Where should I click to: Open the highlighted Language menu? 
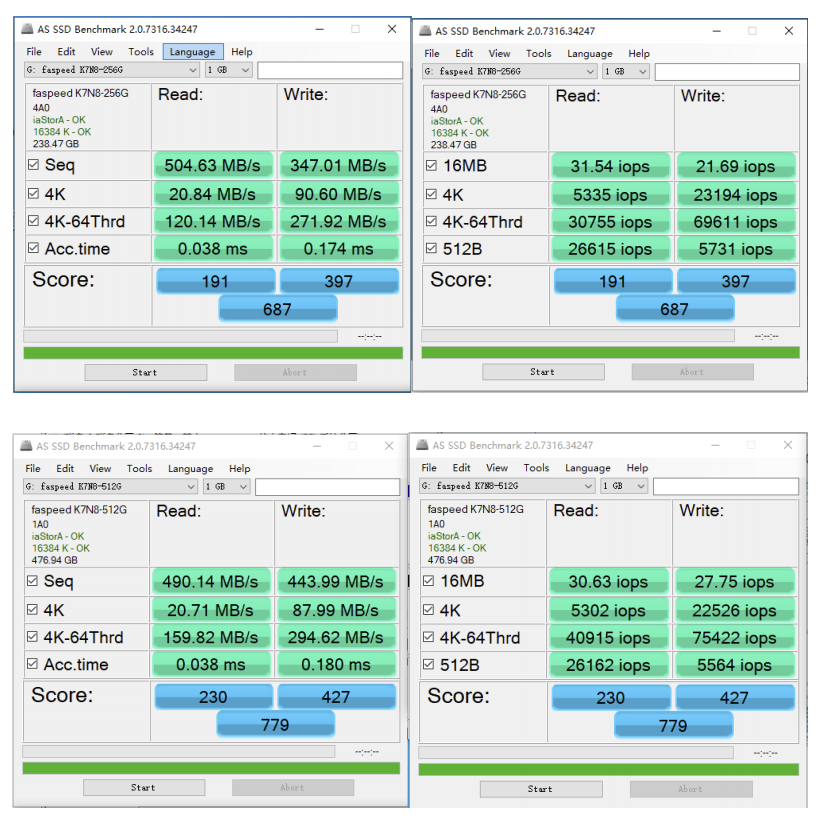192,52
